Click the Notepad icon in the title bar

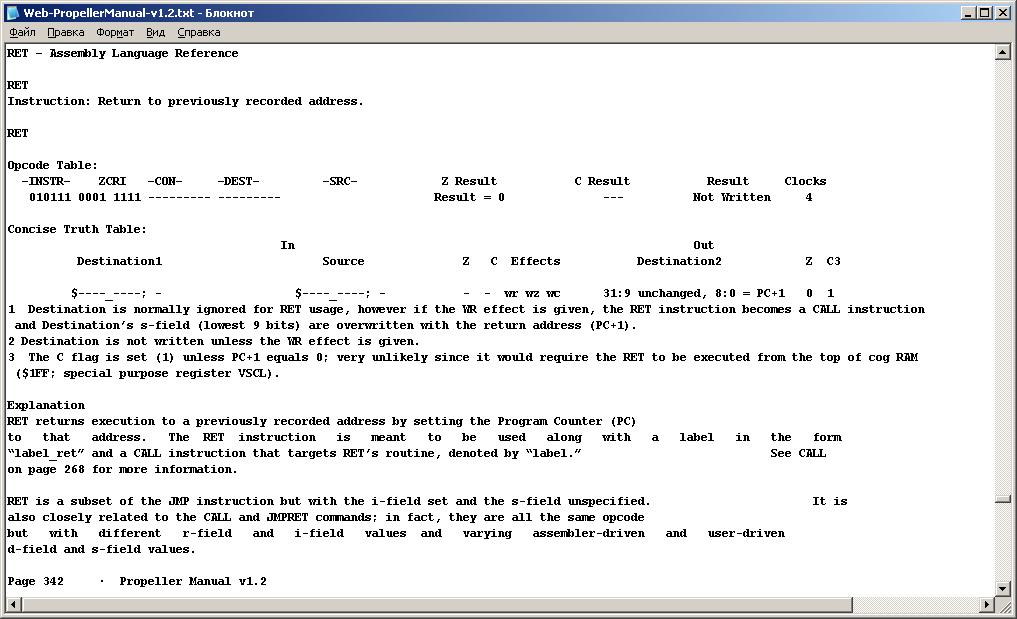14,13
